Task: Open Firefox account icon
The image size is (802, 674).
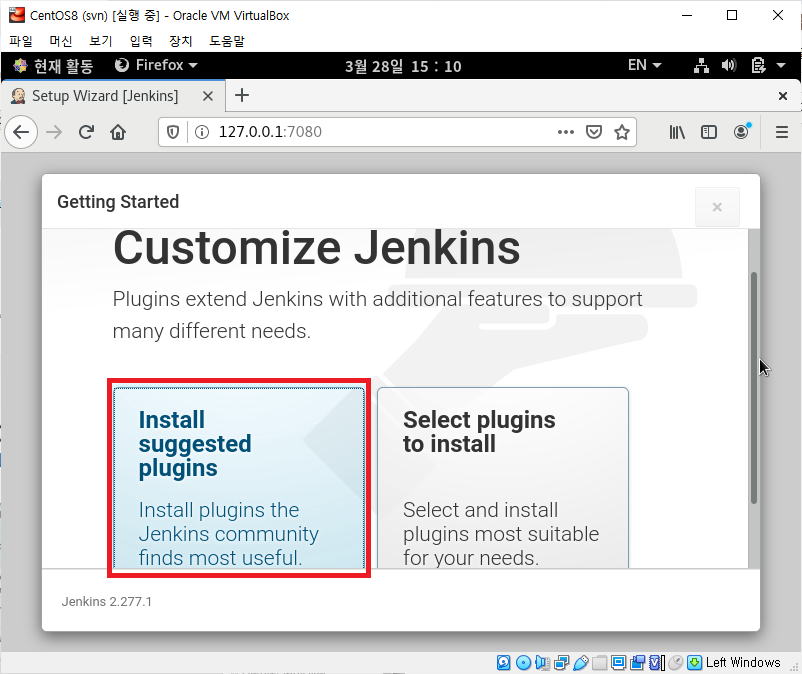Action: (x=742, y=132)
